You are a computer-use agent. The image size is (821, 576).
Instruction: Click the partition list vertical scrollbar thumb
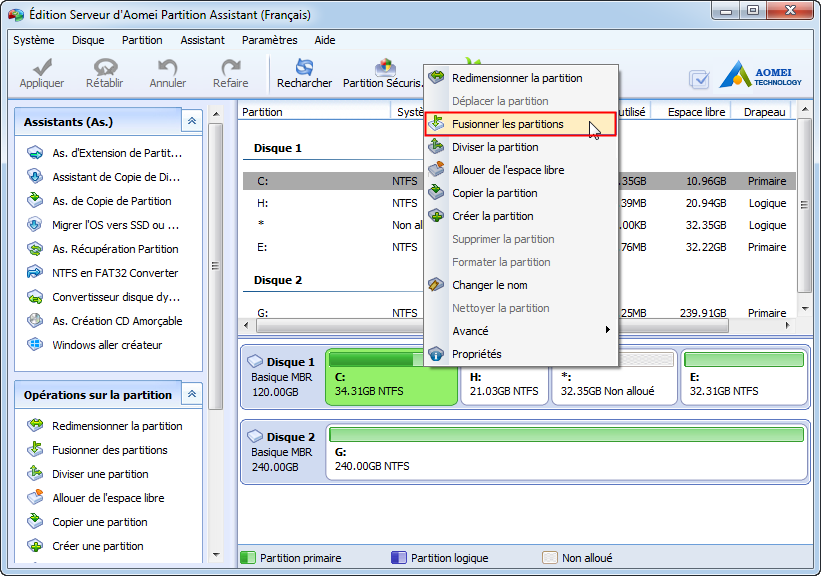(804, 205)
